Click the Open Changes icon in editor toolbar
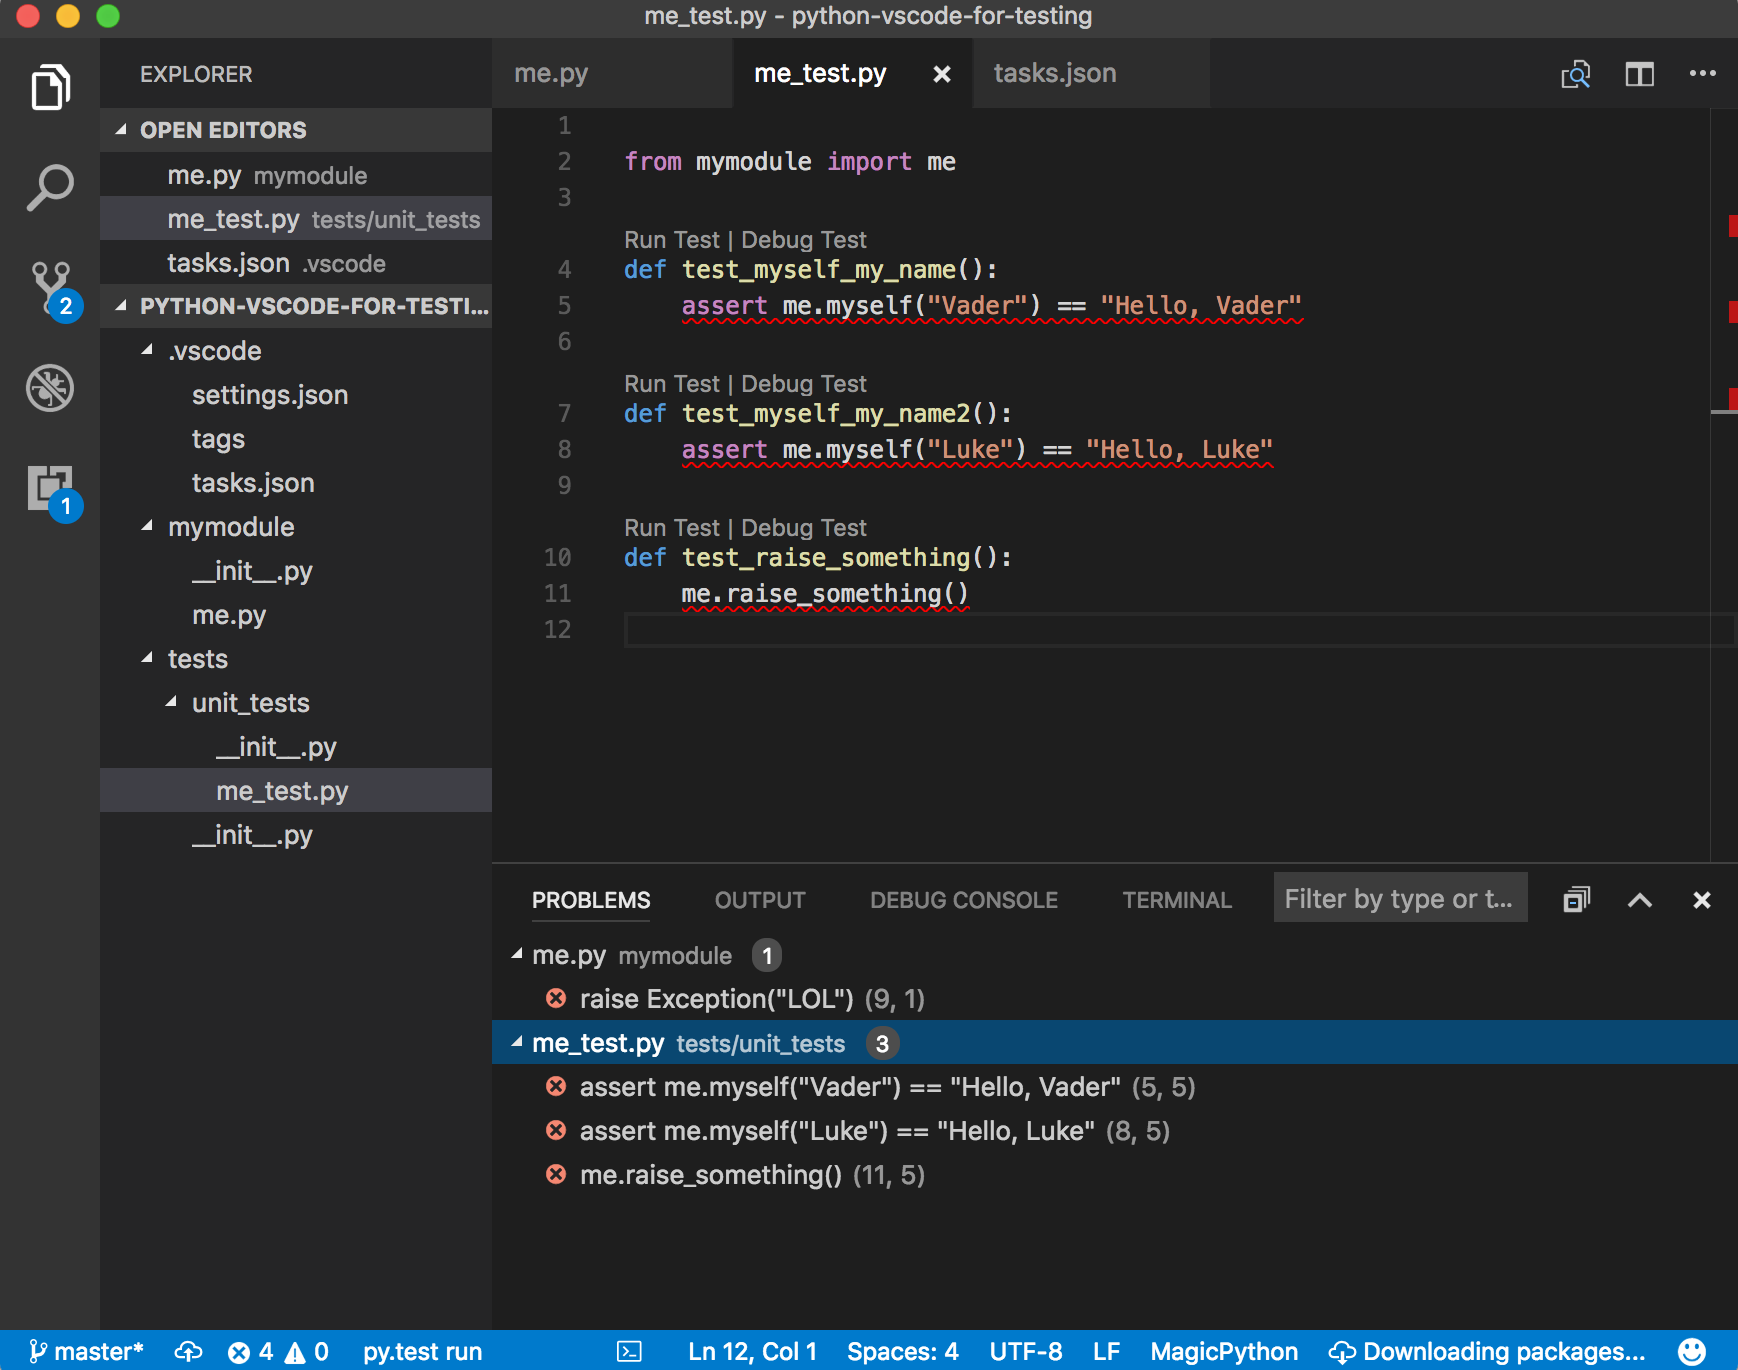This screenshot has height=1370, width=1738. (x=1576, y=74)
